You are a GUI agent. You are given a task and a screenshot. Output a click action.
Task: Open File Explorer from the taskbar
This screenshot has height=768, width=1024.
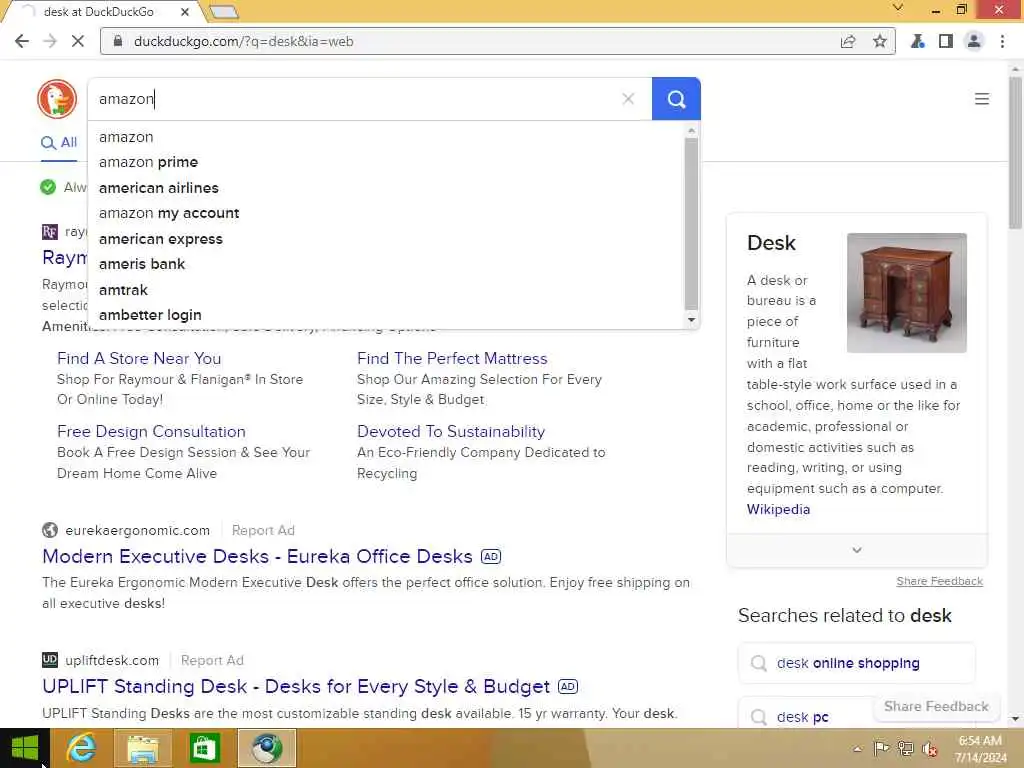click(143, 748)
